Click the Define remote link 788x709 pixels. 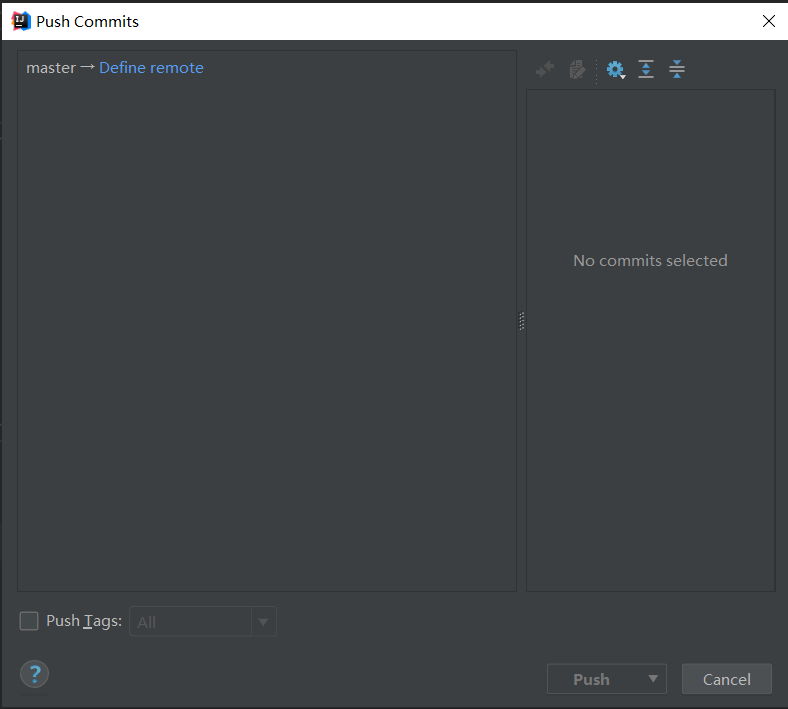(x=151, y=68)
